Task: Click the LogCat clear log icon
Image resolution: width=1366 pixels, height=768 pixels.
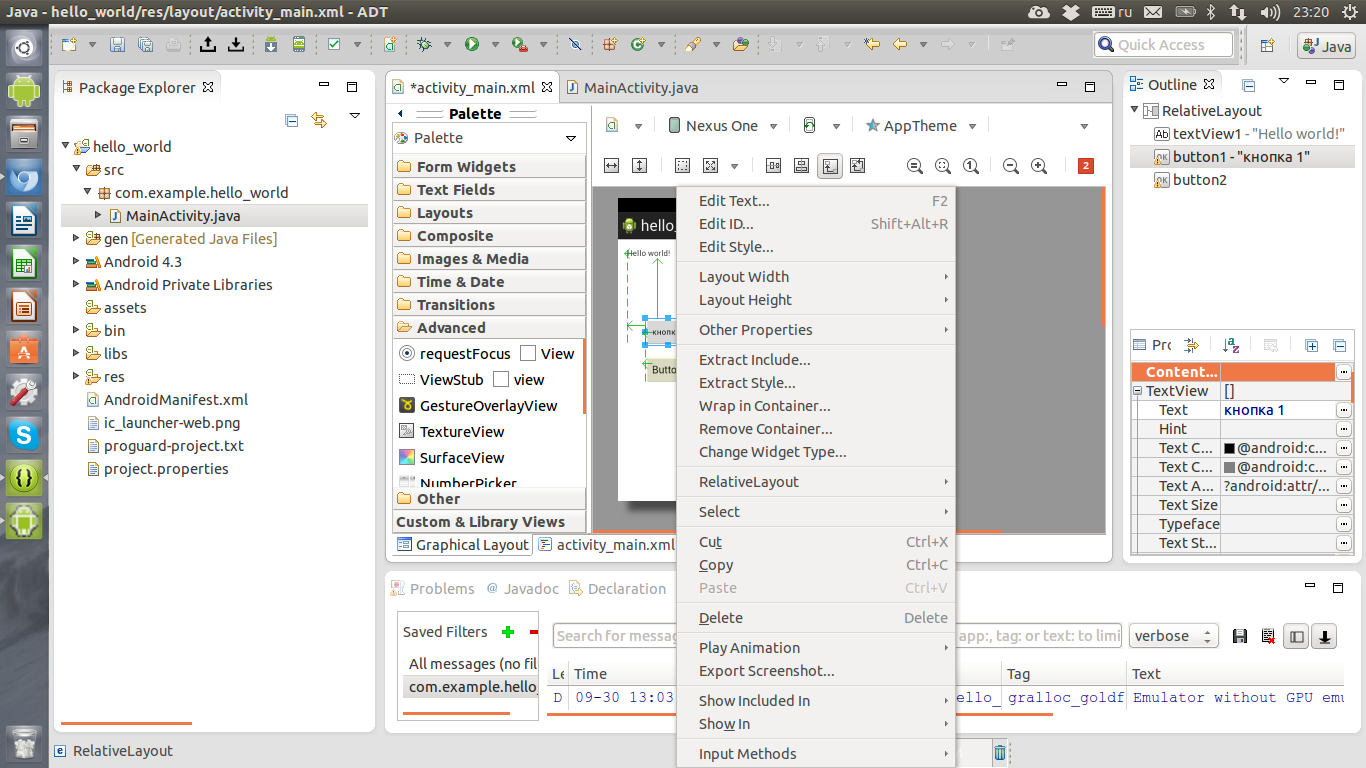Action: (x=1268, y=636)
